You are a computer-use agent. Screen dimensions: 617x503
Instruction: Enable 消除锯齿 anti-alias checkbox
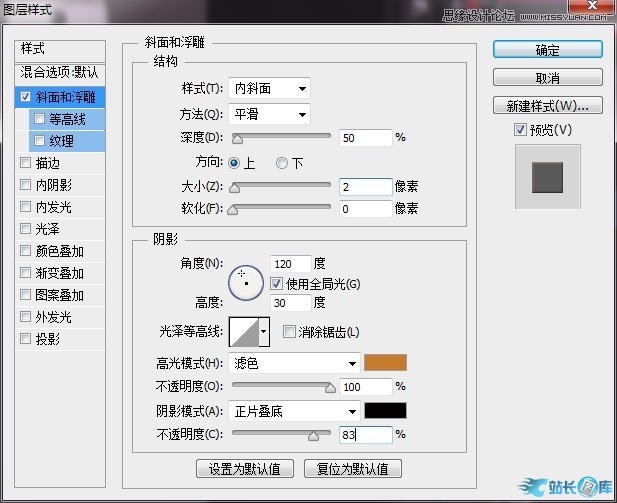click(x=290, y=332)
